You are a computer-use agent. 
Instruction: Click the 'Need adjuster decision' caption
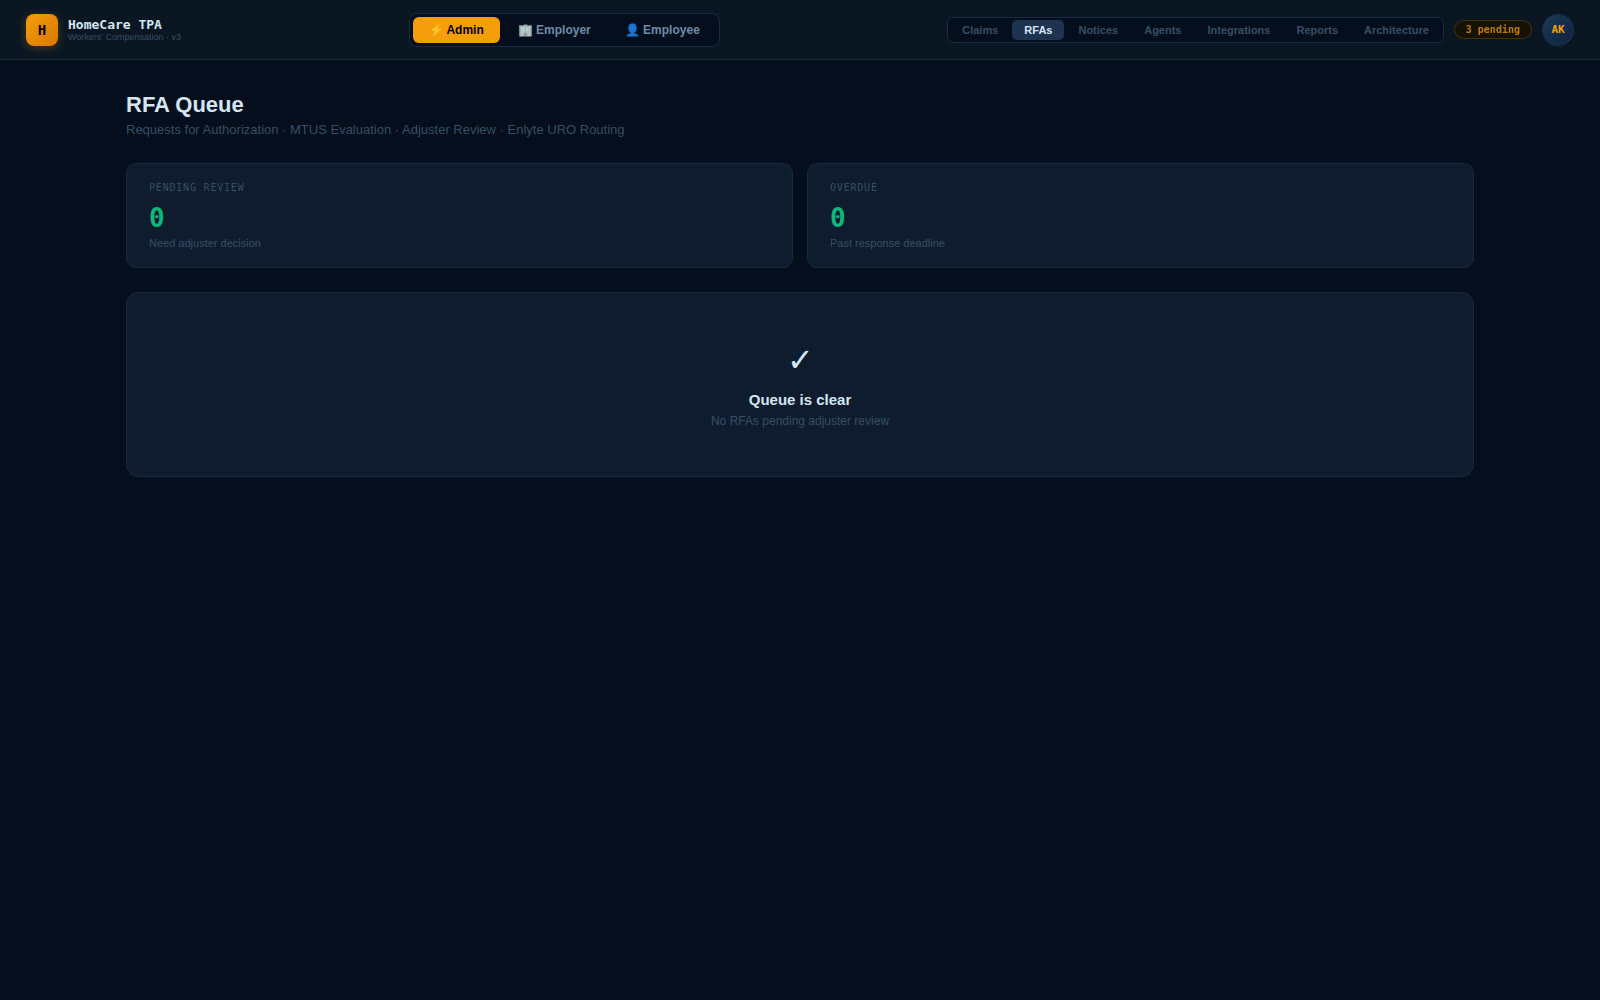205,243
